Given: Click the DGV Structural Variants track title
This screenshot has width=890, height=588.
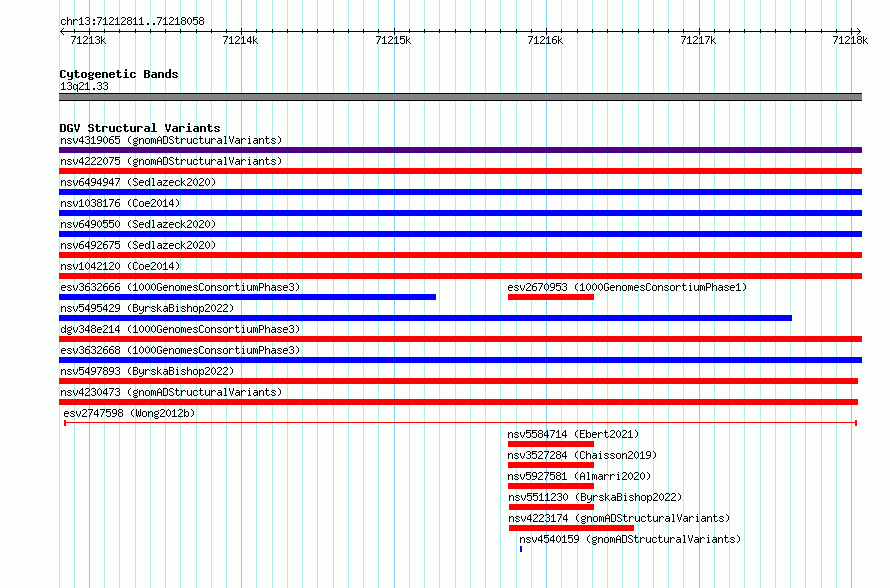Looking at the screenshot, I should tap(140, 128).
